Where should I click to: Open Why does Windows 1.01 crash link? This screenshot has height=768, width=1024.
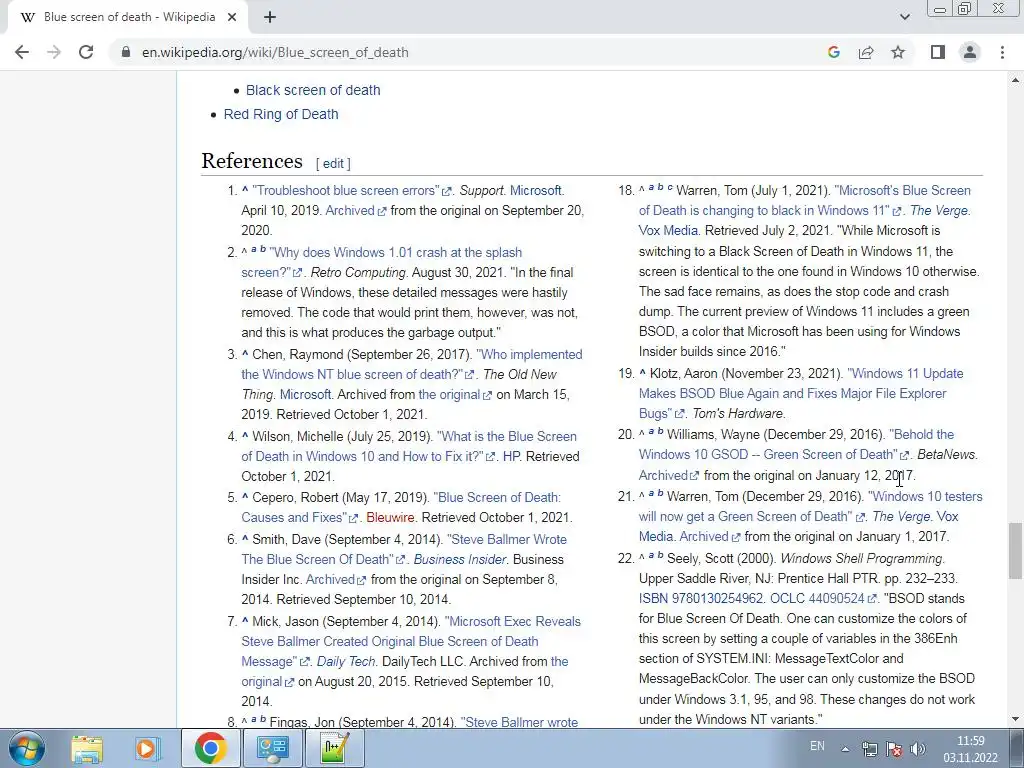coord(395,252)
